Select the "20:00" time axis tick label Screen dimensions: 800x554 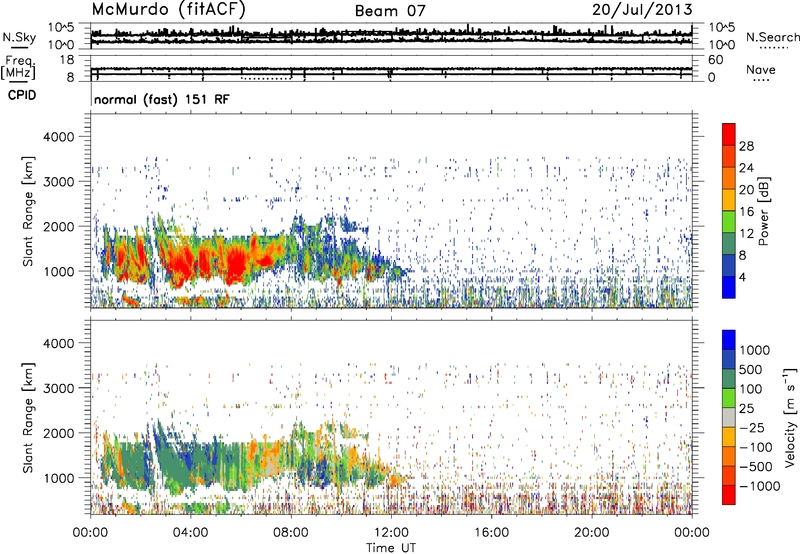coord(592,533)
